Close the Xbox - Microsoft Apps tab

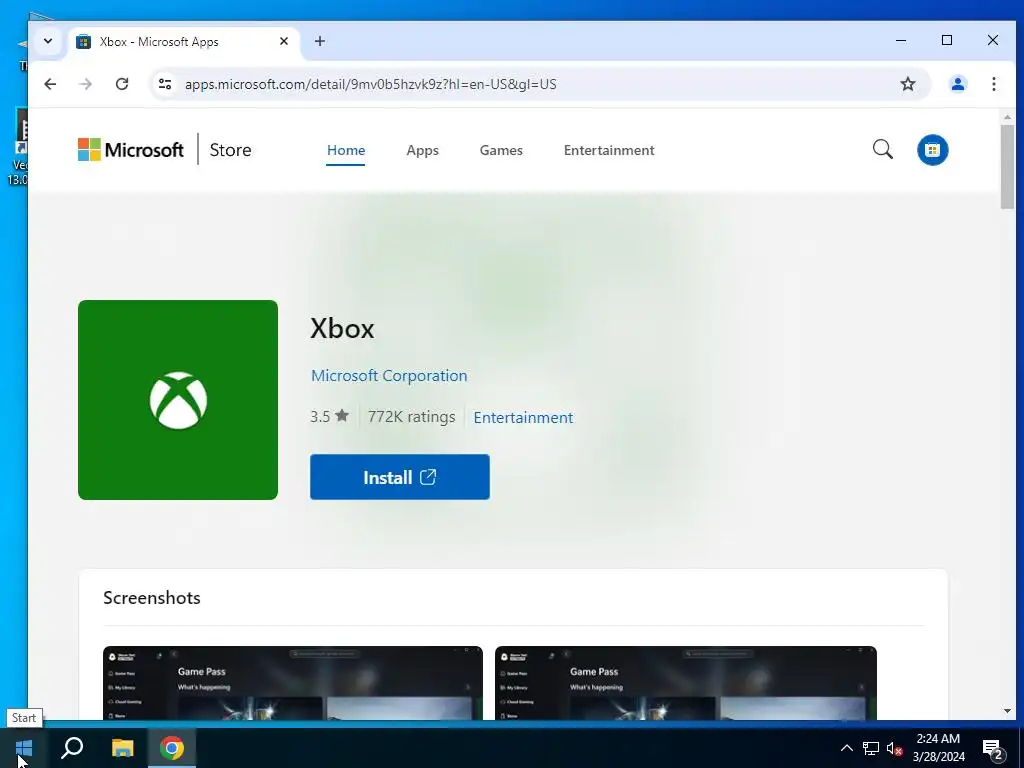click(x=283, y=41)
